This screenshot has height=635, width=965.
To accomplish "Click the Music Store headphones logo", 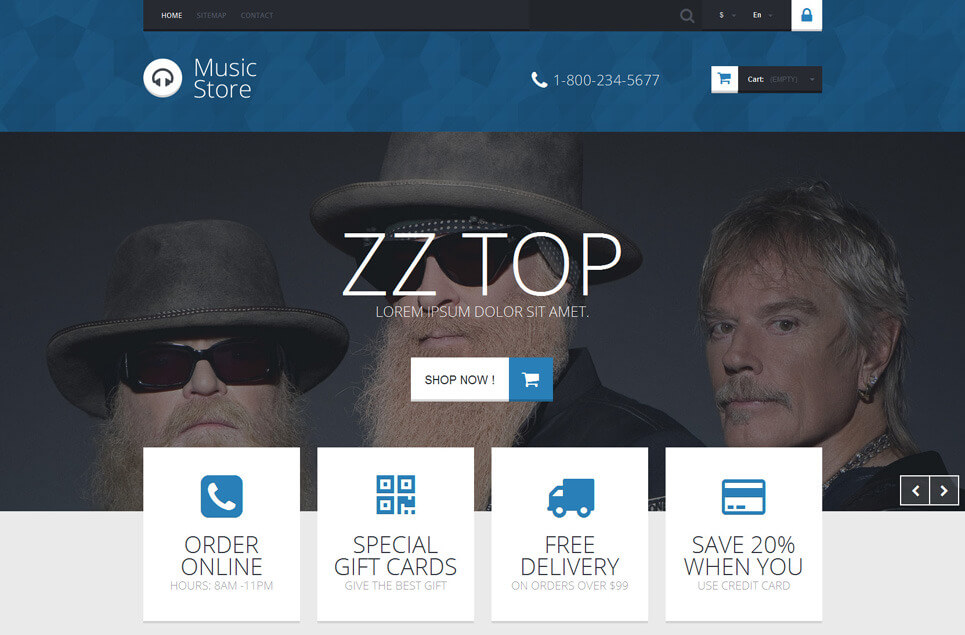I will 162,78.
